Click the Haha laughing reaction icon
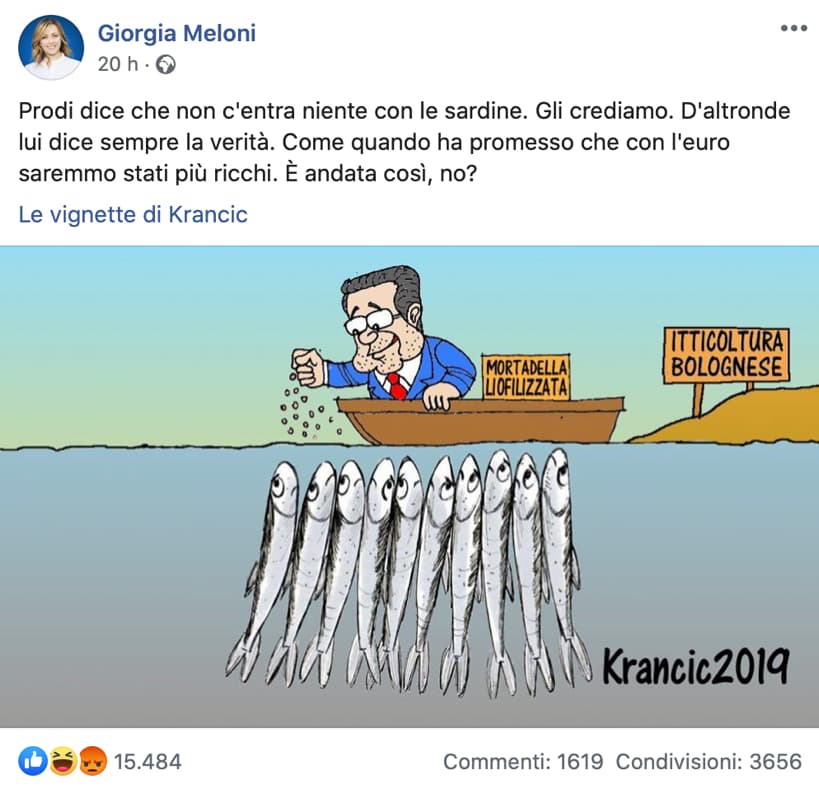 (x=63, y=762)
